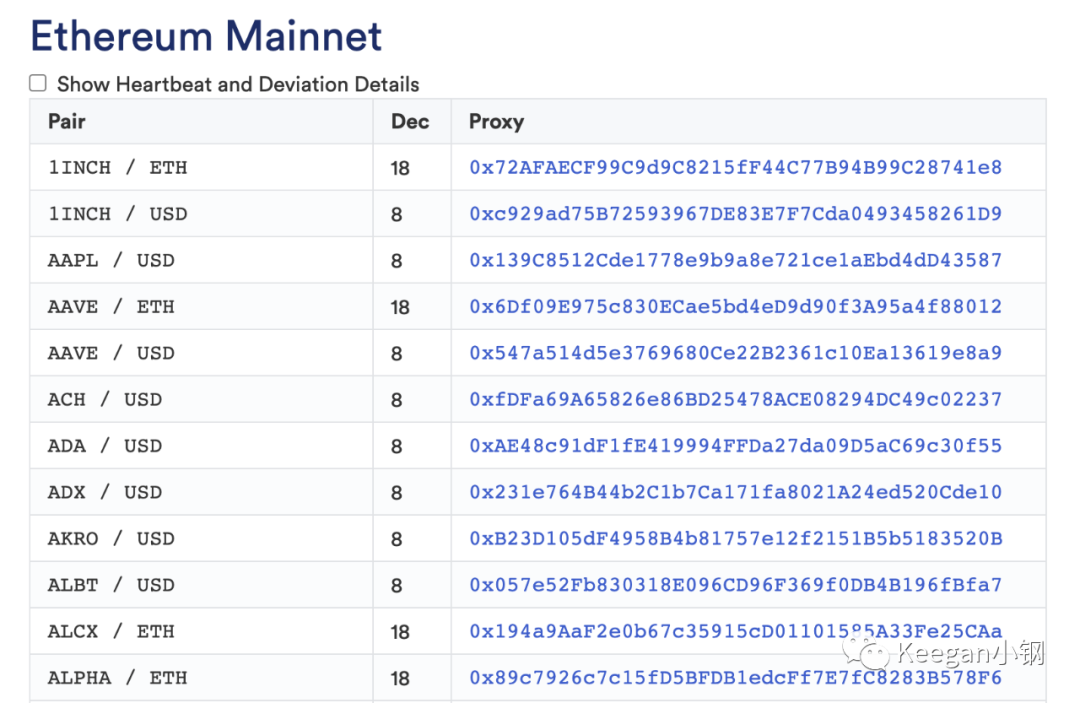Screen dimensions: 1080x703
Task: Open the 1INCH / ETH proxy address link
Action: pos(736,167)
